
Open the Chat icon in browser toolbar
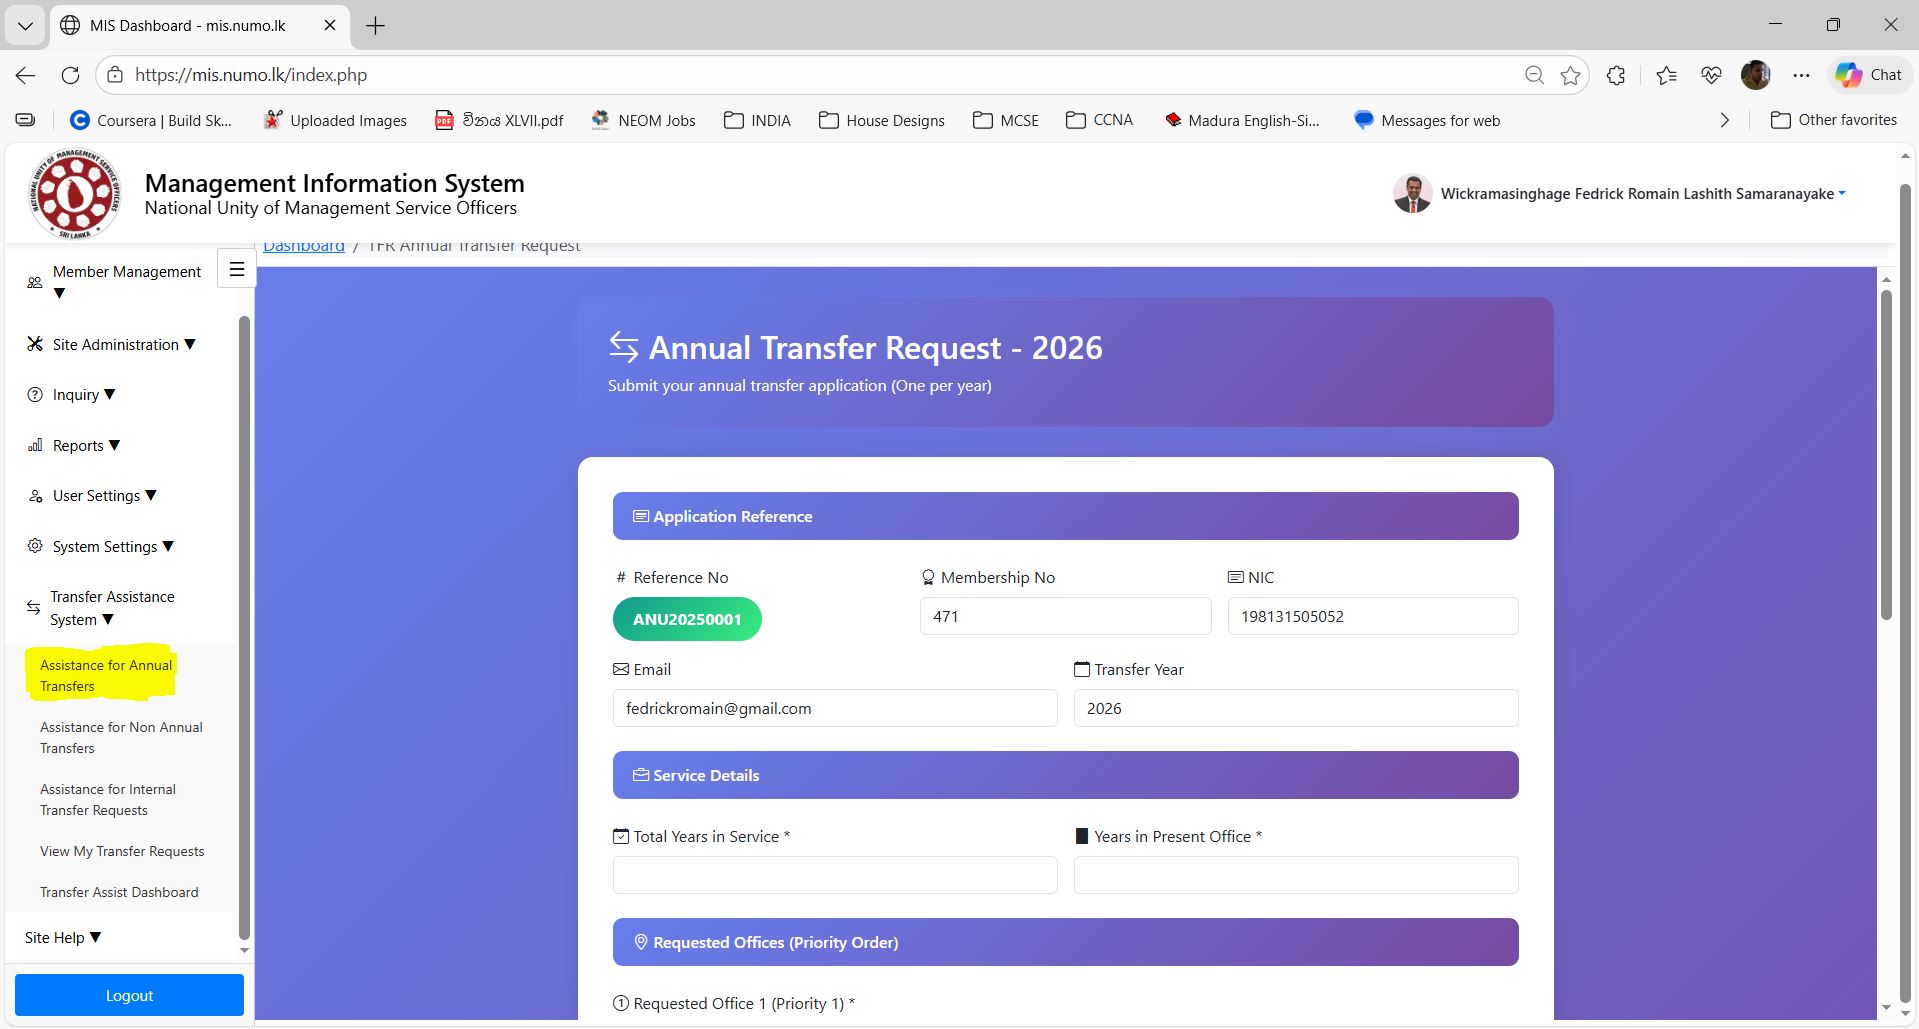pyautogui.click(x=1868, y=75)
